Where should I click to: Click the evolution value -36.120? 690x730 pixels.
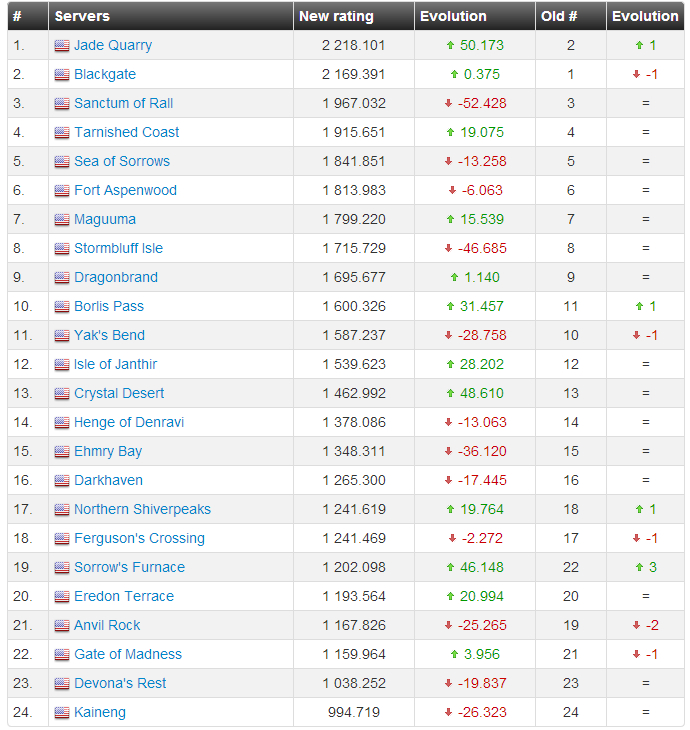(482, 451)
